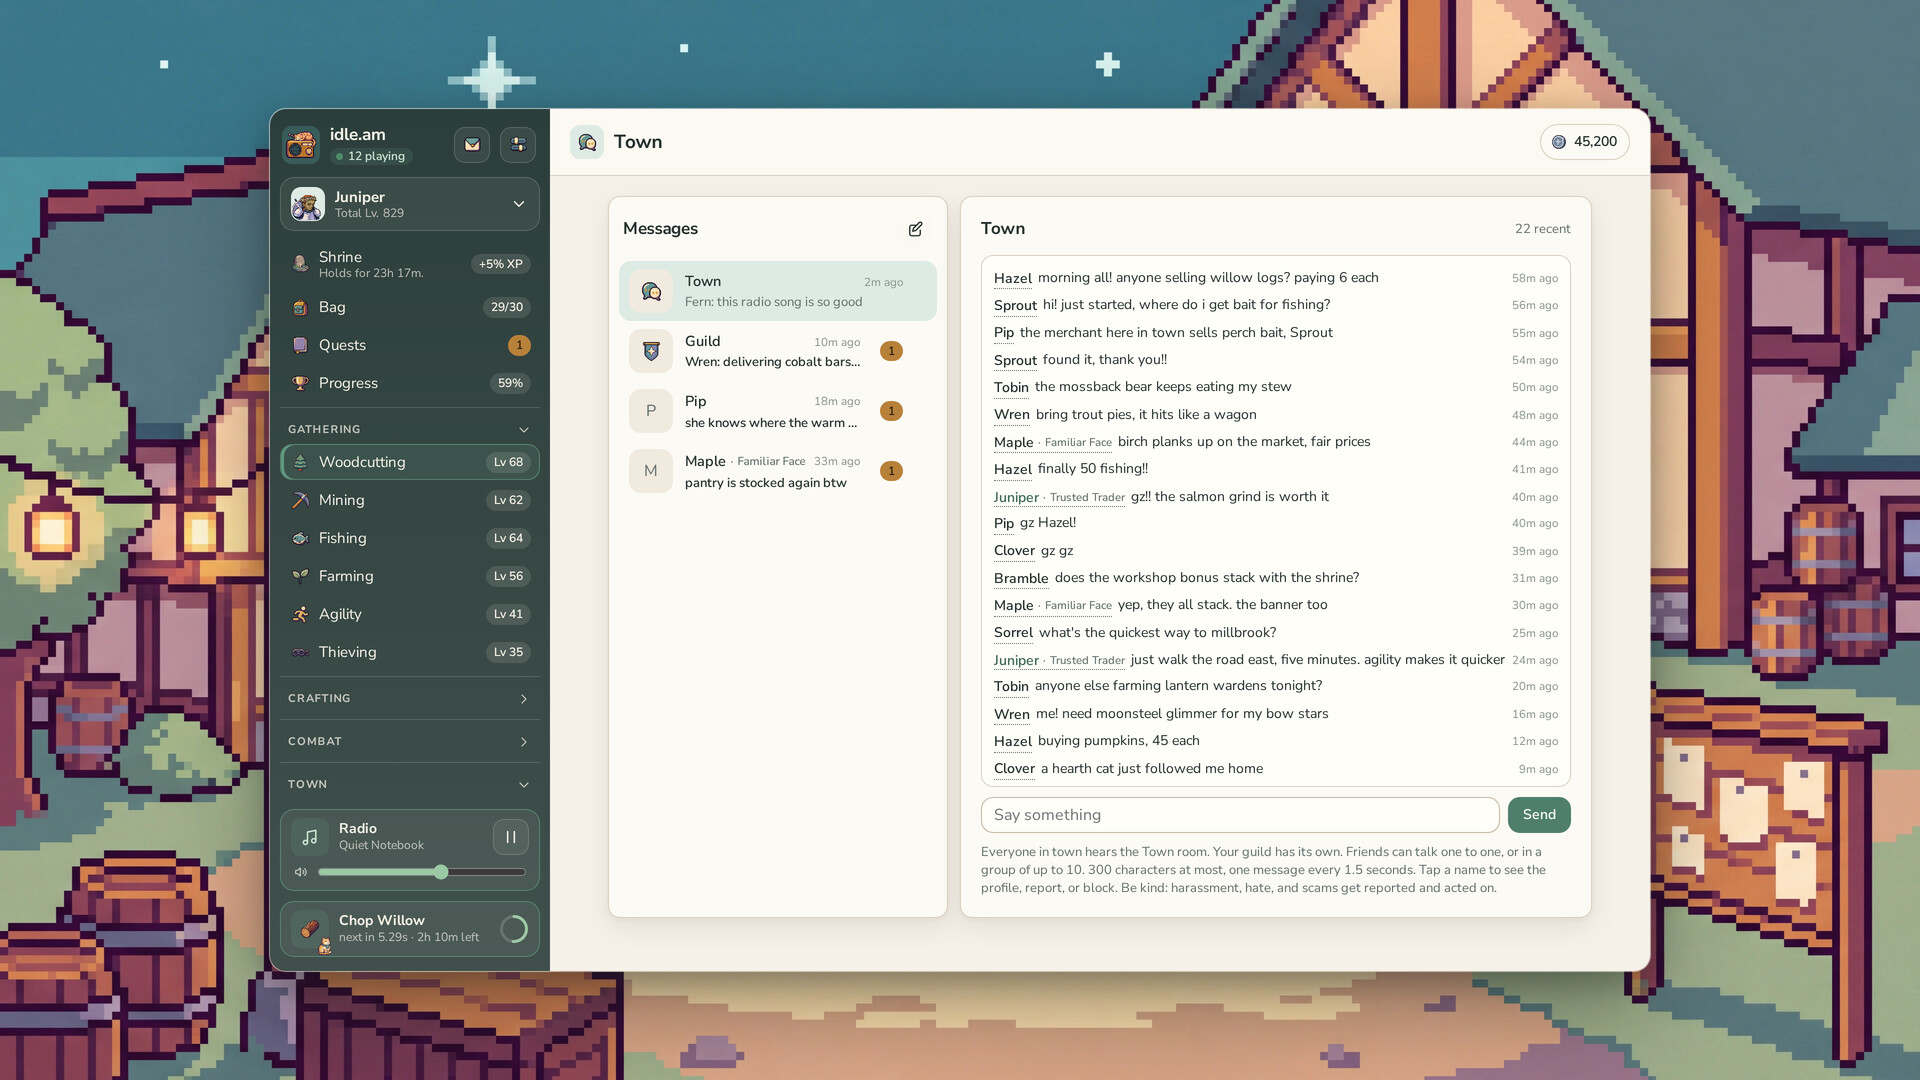Screen dimensions: 1920x1080
Task: Click the idle.am radio logo
Action: point(301,145)
